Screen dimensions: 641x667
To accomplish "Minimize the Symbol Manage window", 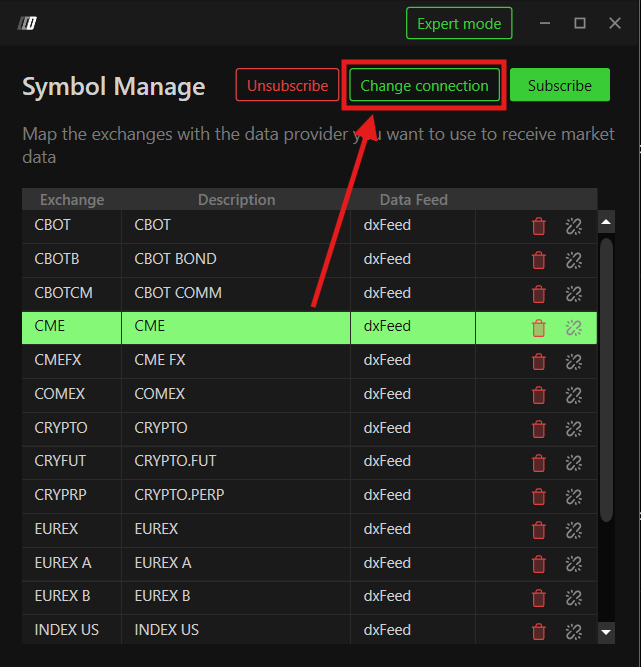I will (545, 23).
